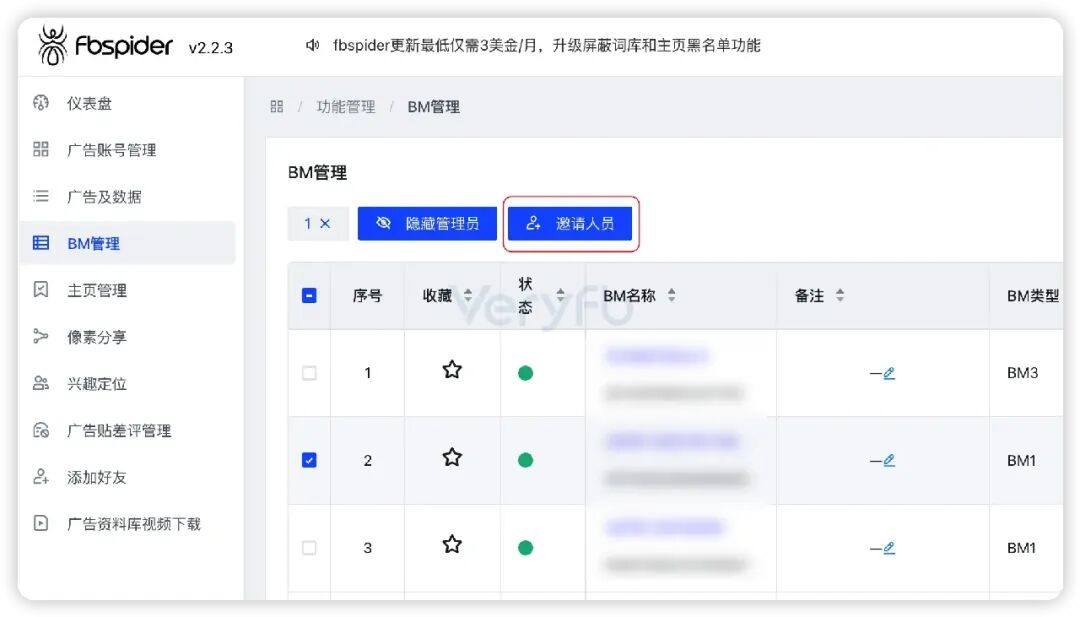
Task: Click the 隐藏管理员 hide admin button
Action: (x=428, y=223)
